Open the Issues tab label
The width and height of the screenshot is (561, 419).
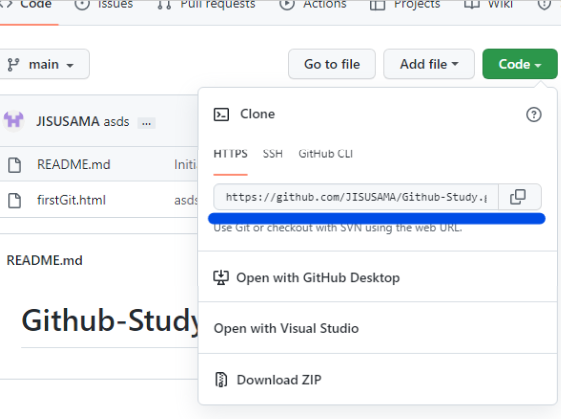116,4
